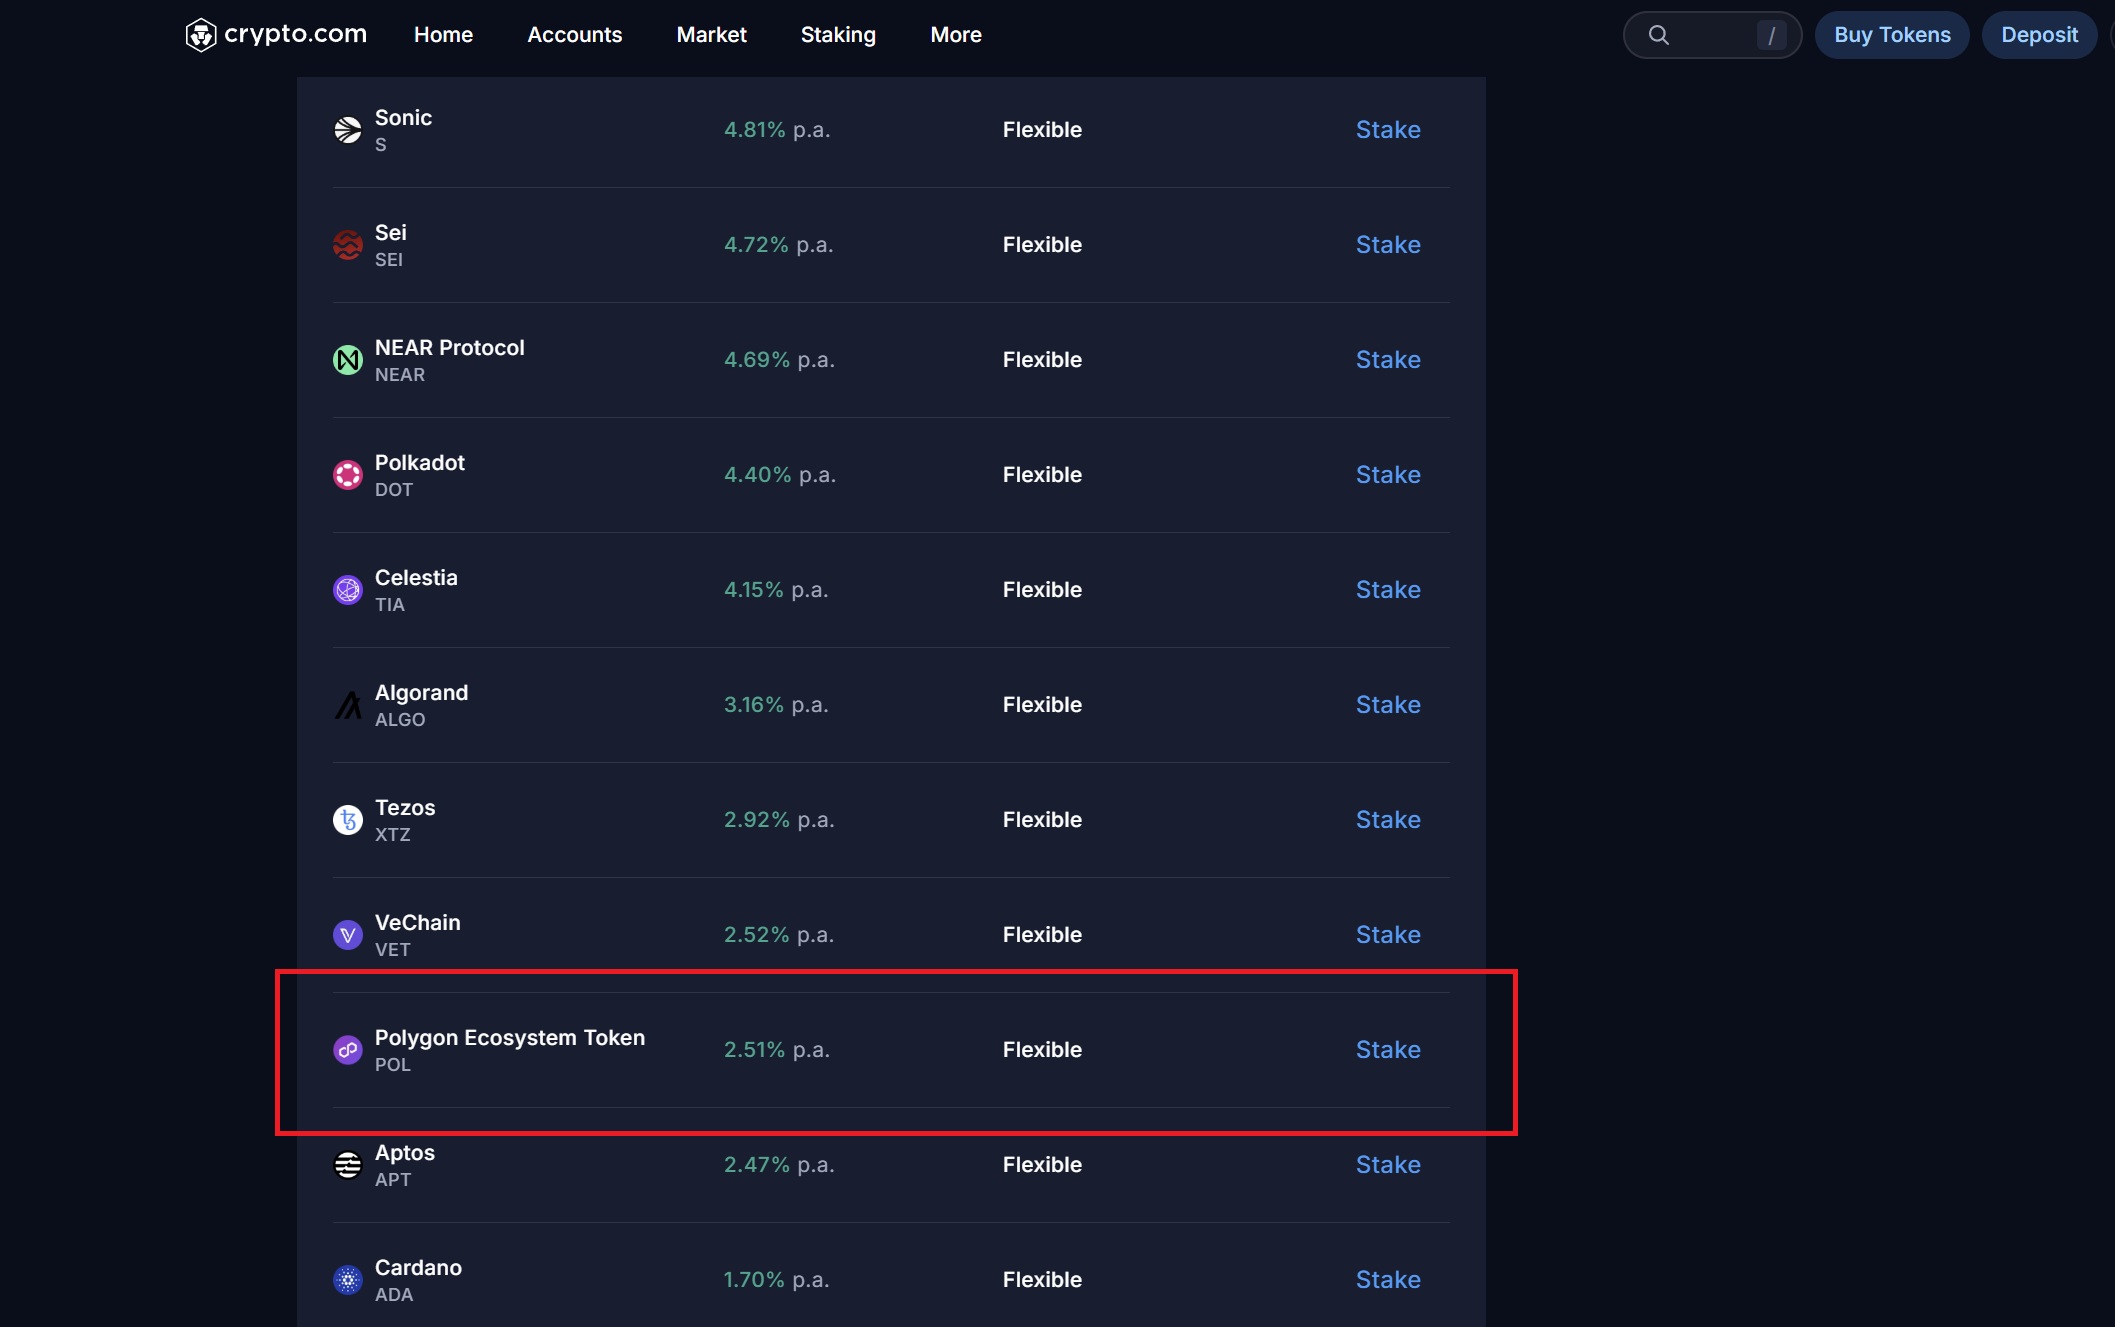2115x1327 pixels.
Task: Click the slash shortcut key hint
Action: pos(1772,35)
